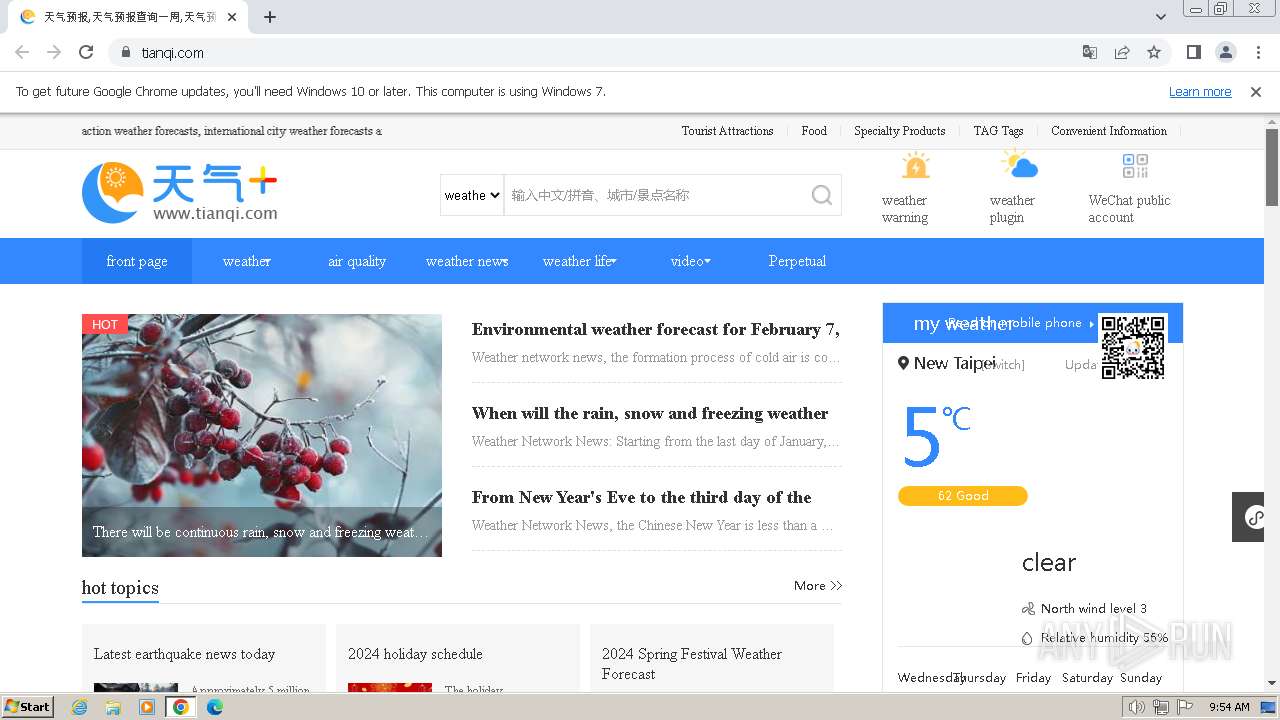Reload the tianqi.com page

86,52
